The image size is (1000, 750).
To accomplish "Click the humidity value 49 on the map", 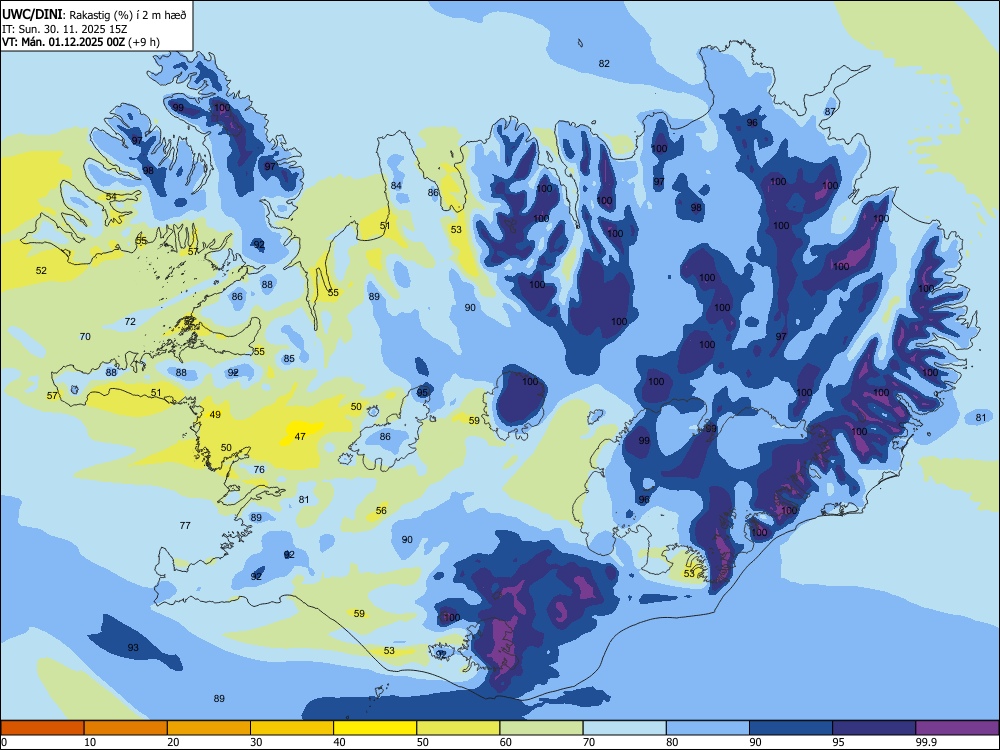I will click(216, 415).
